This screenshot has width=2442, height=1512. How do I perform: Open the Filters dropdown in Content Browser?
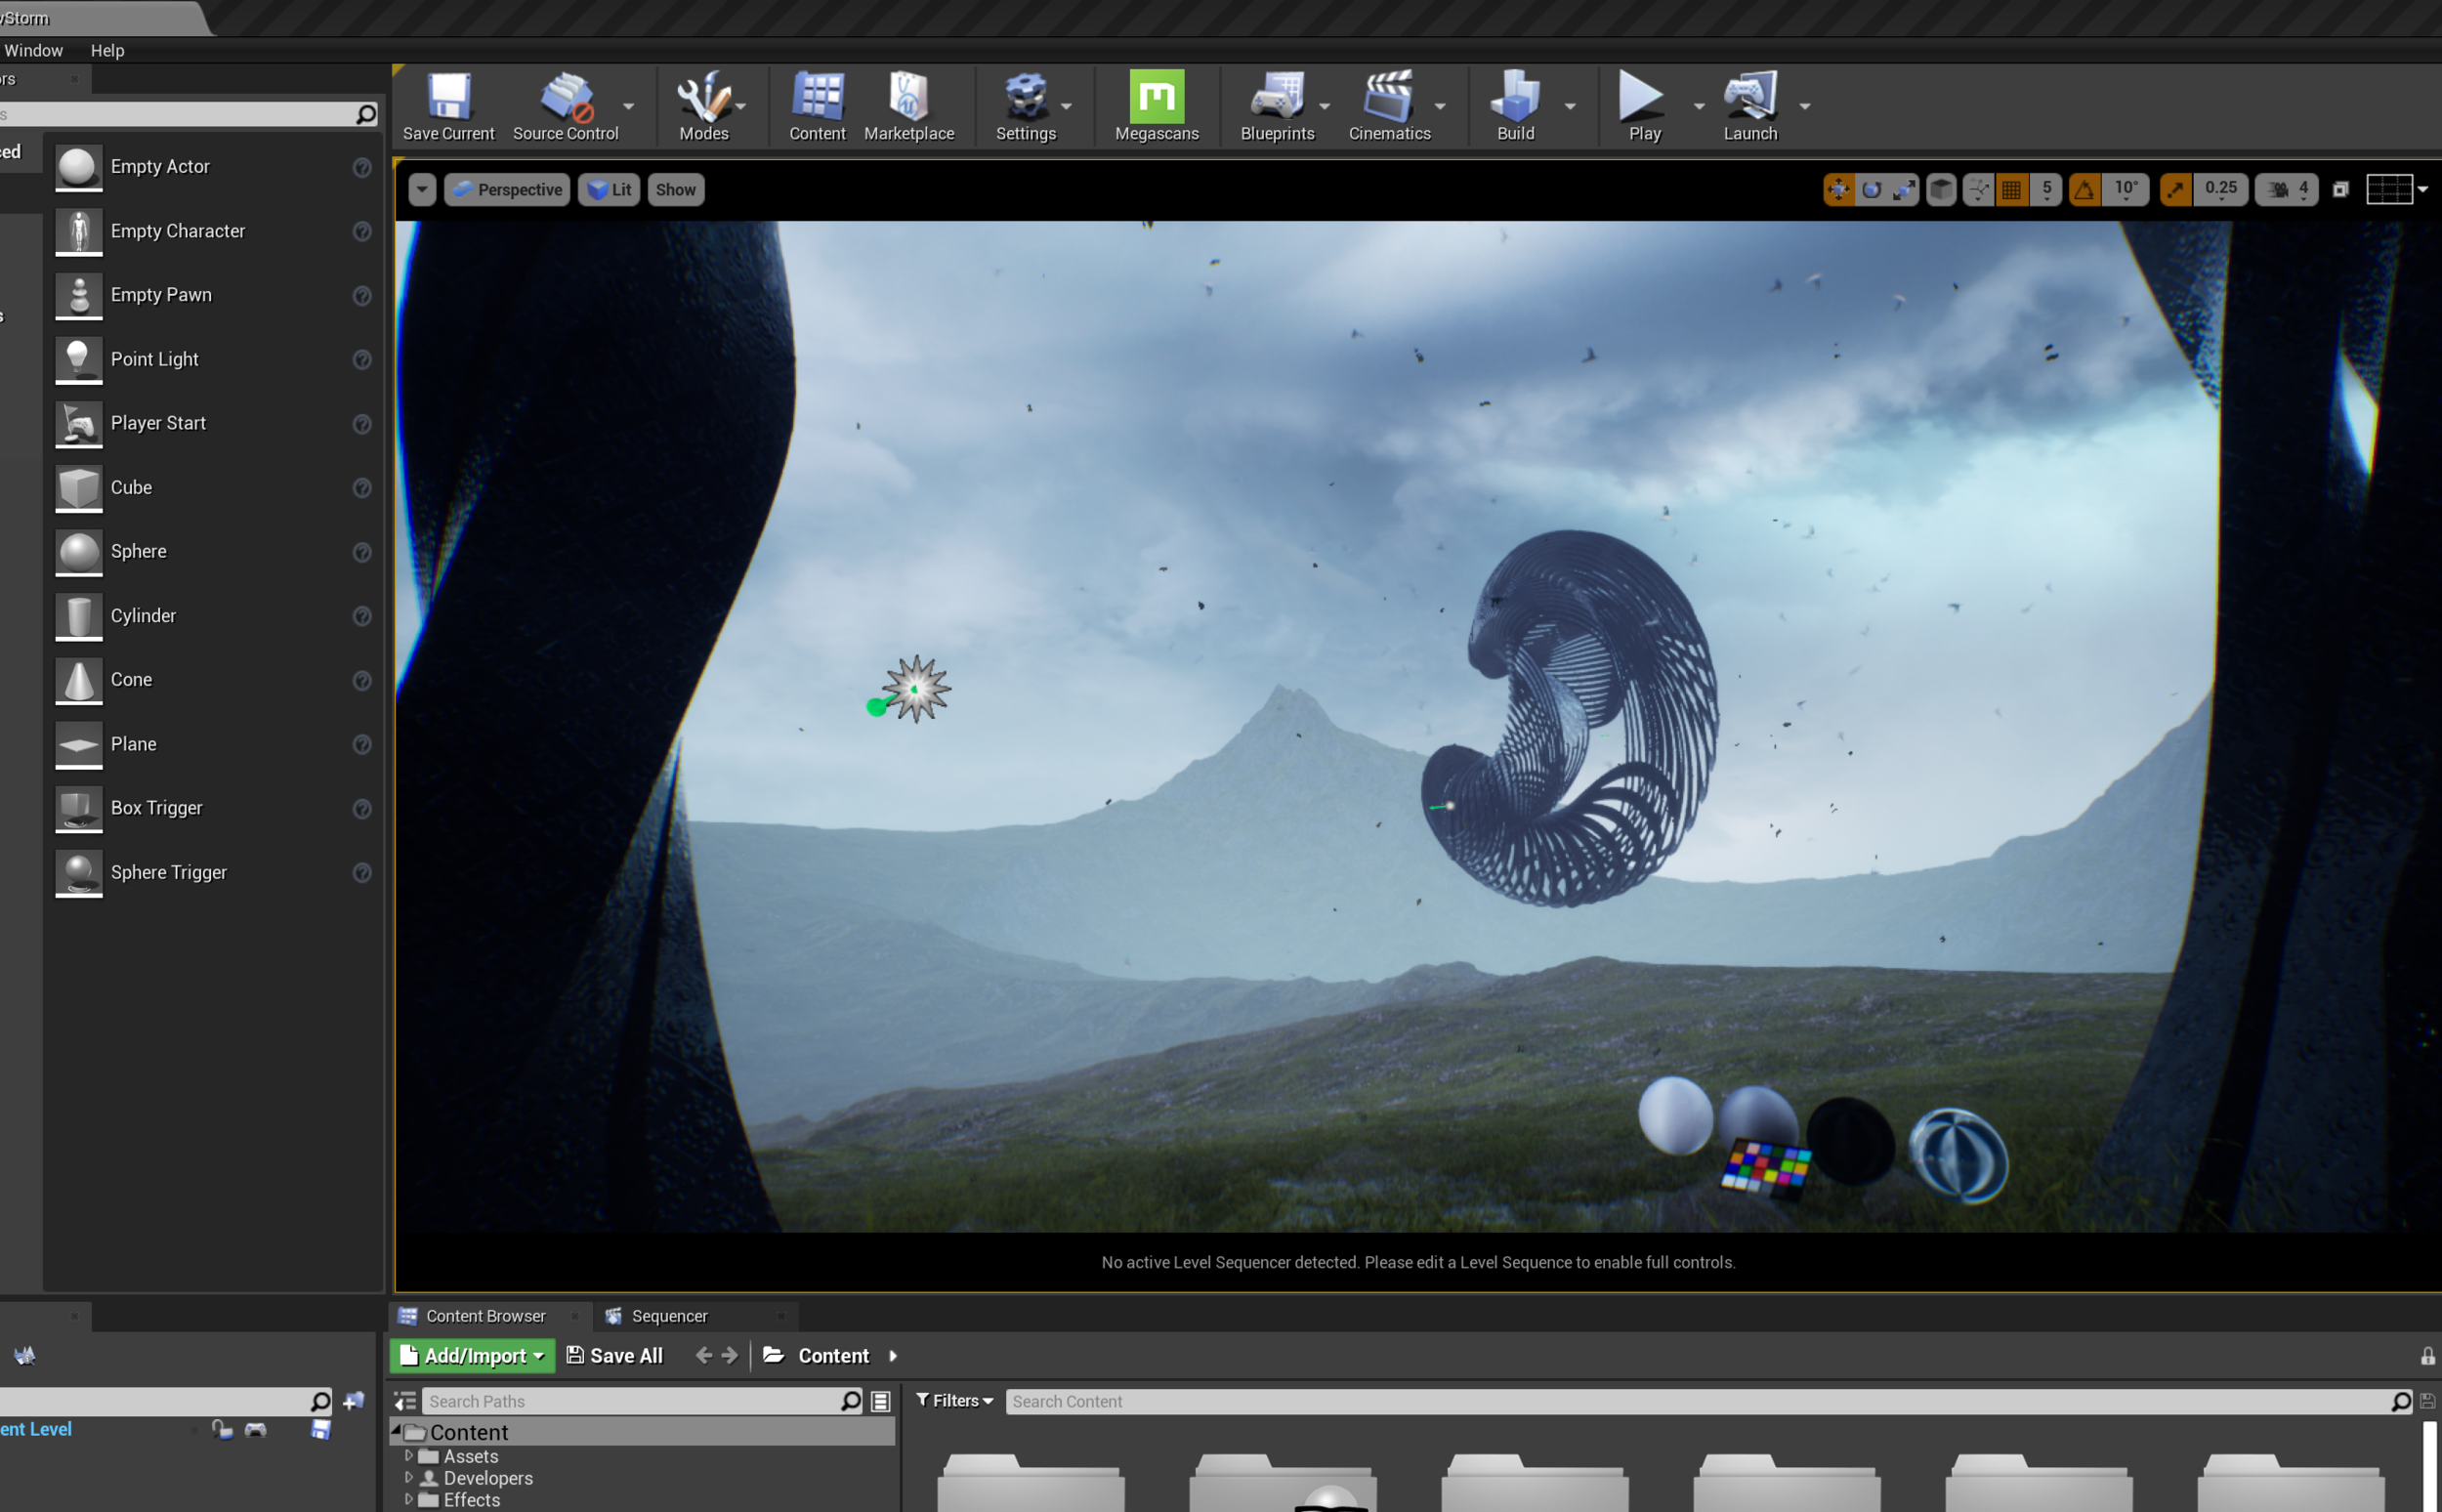click(x=954, y=1401)
